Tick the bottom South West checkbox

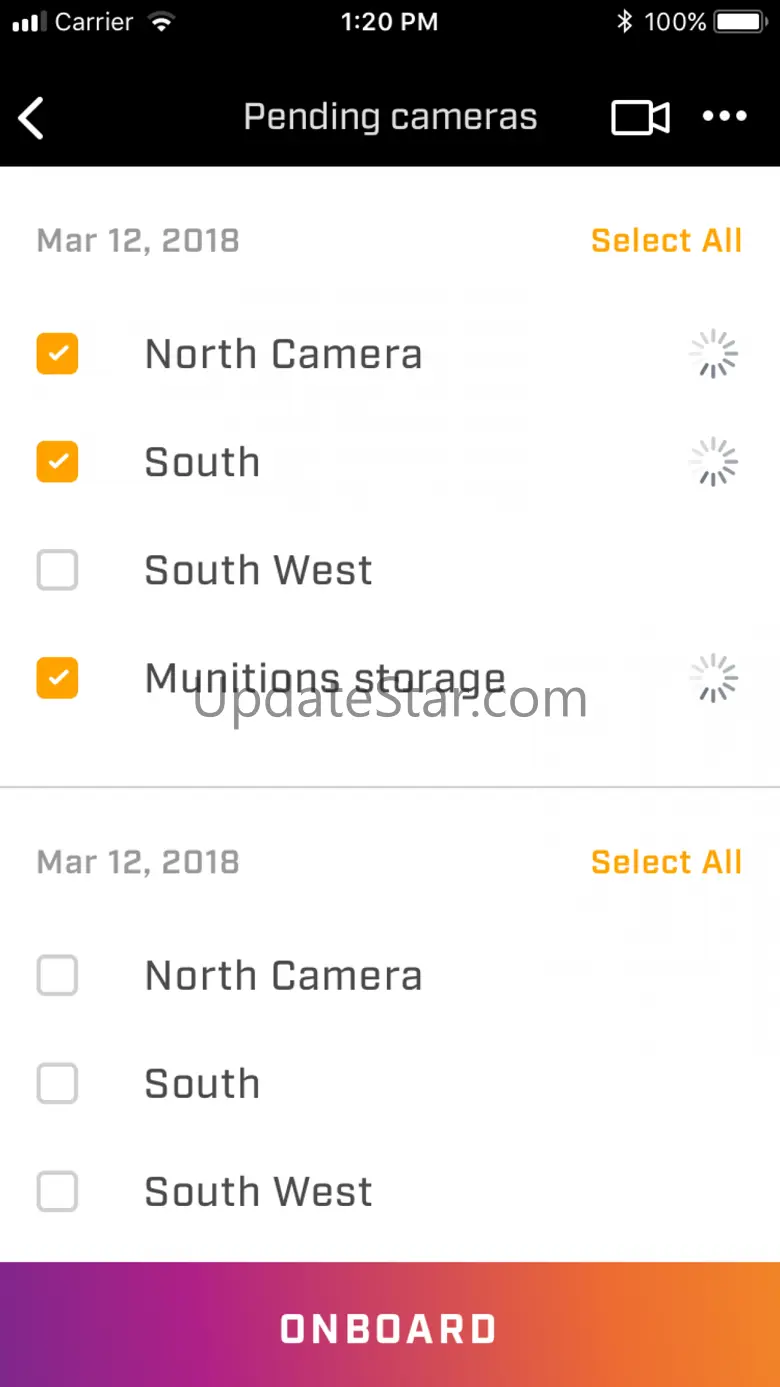[x=57, y=1192]
